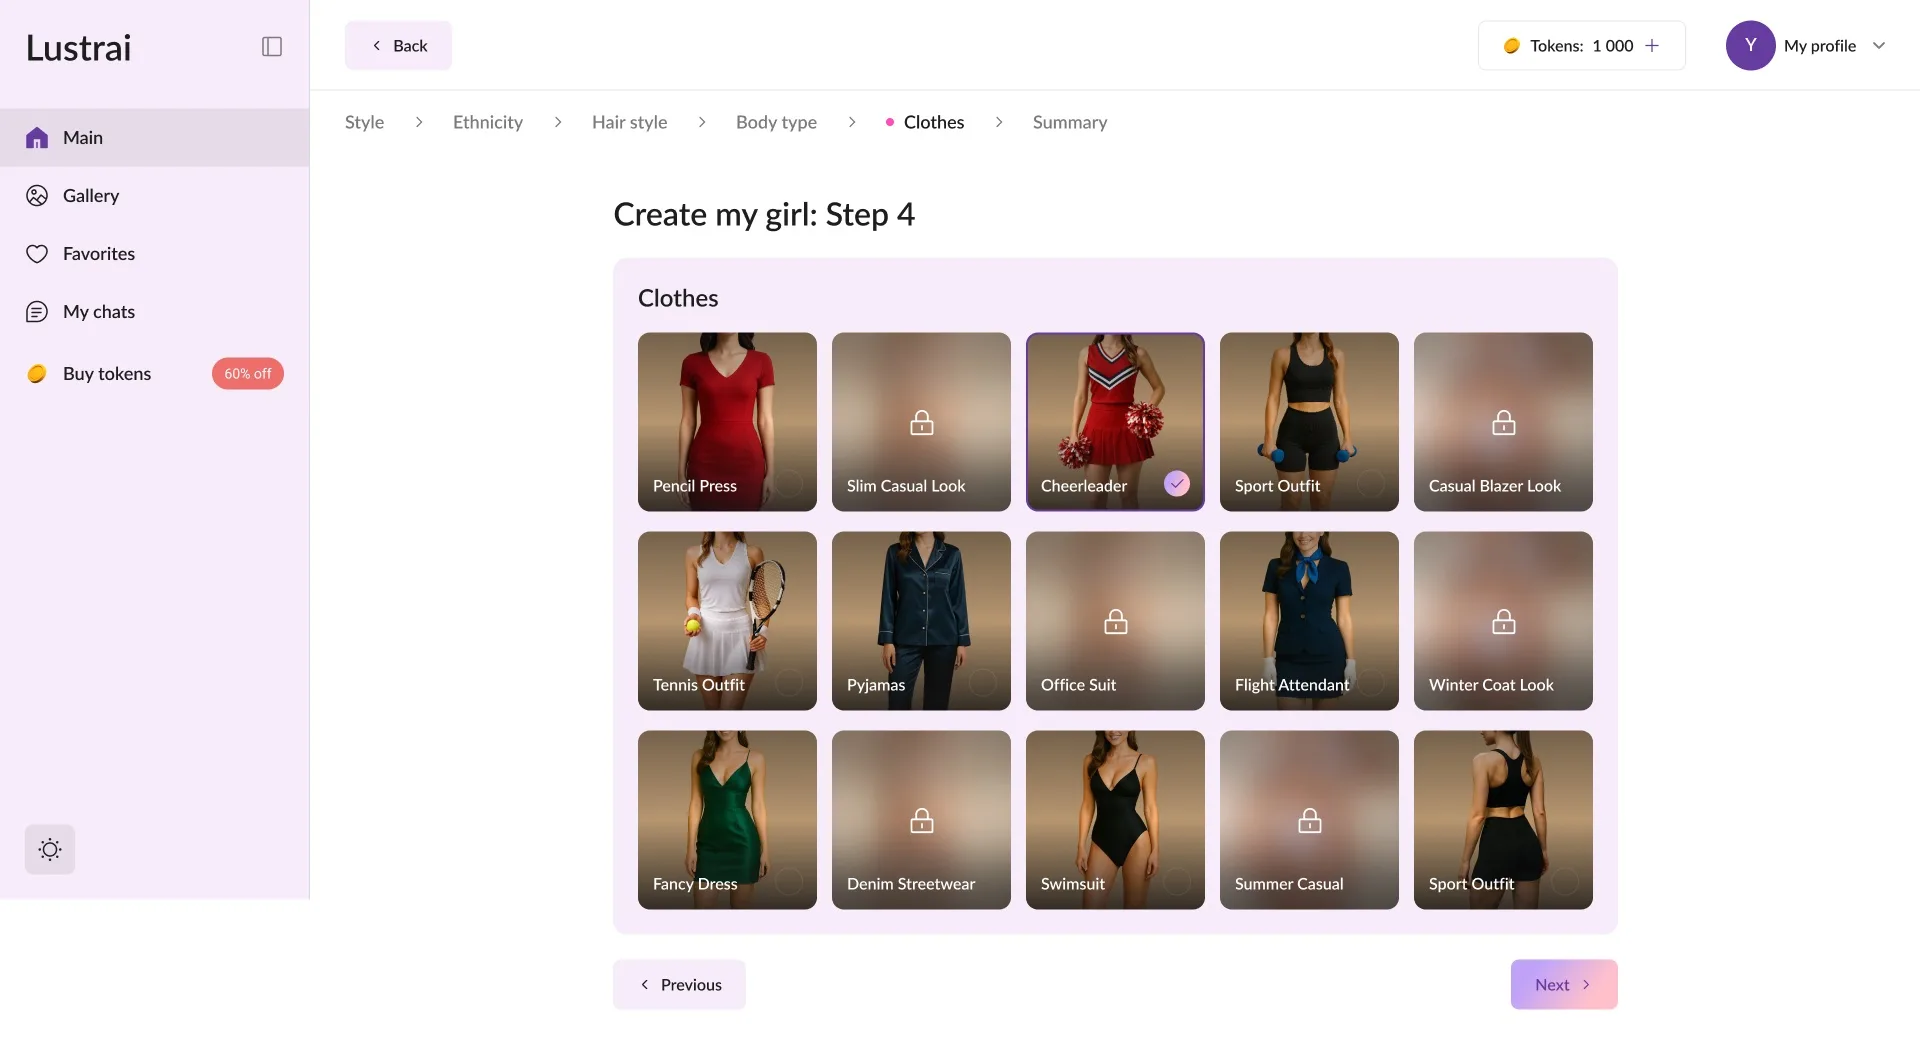Viewport: 1920px width, 1039px height.
Task: Select the Pyjamas outfit radio circle
Action: 983,683
